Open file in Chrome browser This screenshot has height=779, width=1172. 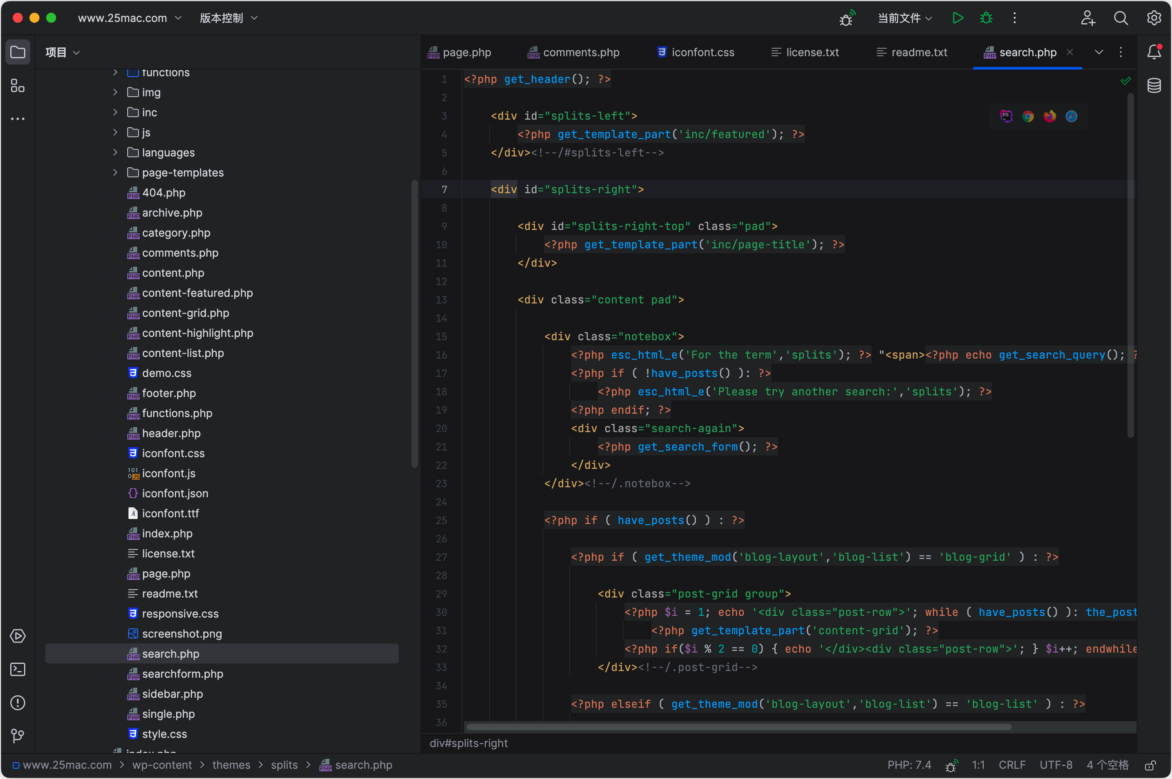click(1028, 116)
